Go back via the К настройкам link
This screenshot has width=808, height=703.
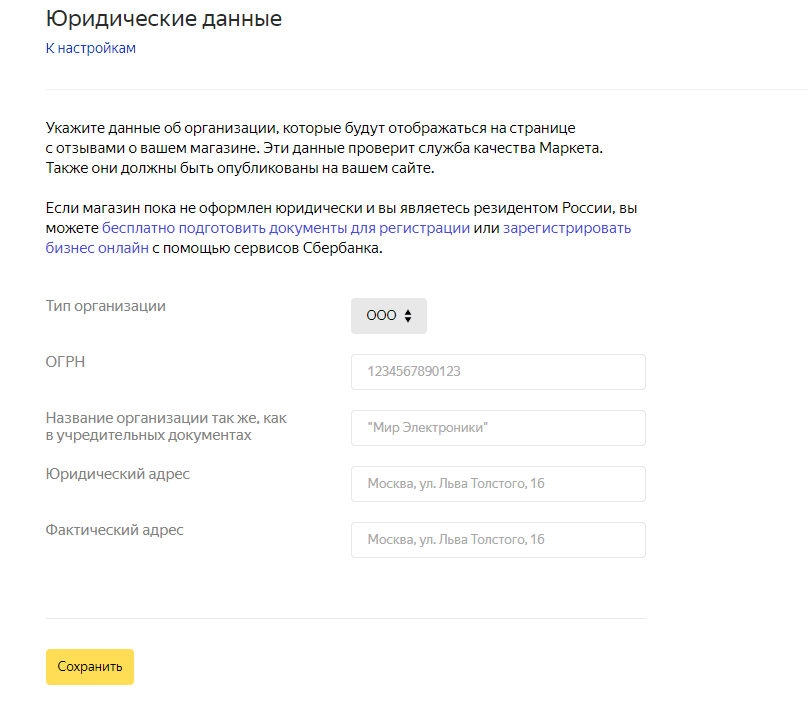(90, 48)
